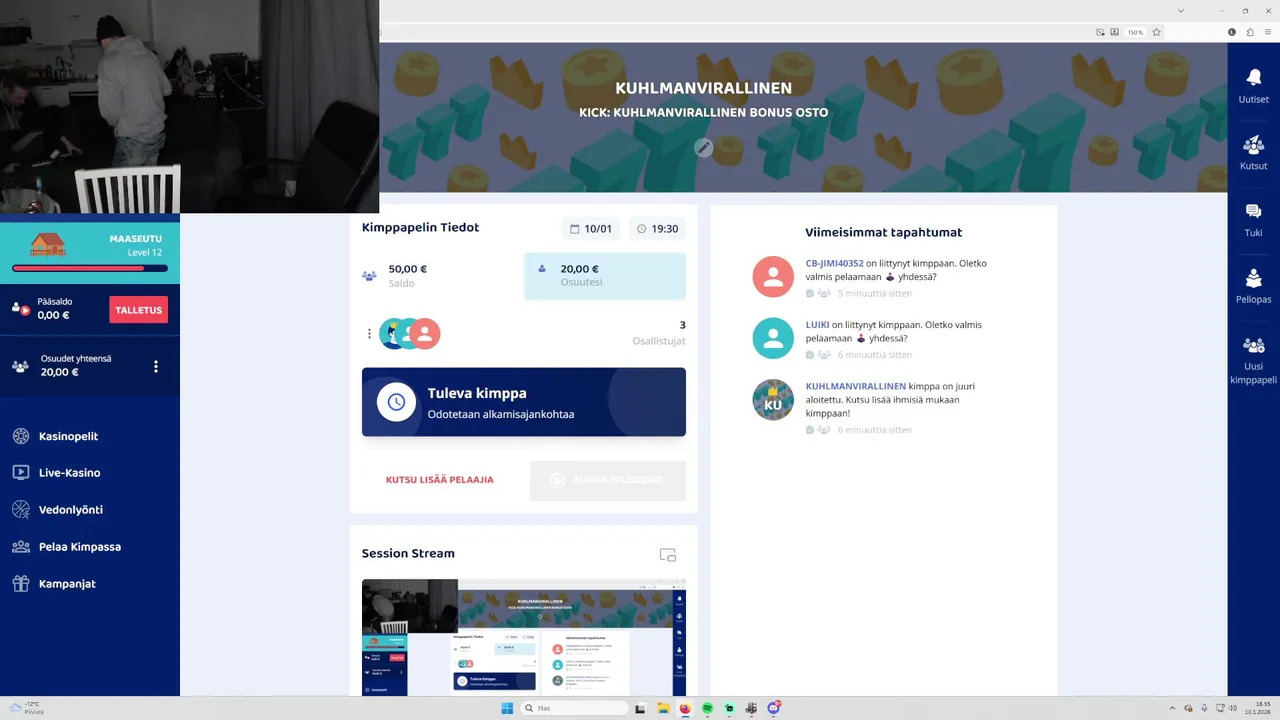Click the Tuleva kimppa clock icon

click(x=396, y=402)
